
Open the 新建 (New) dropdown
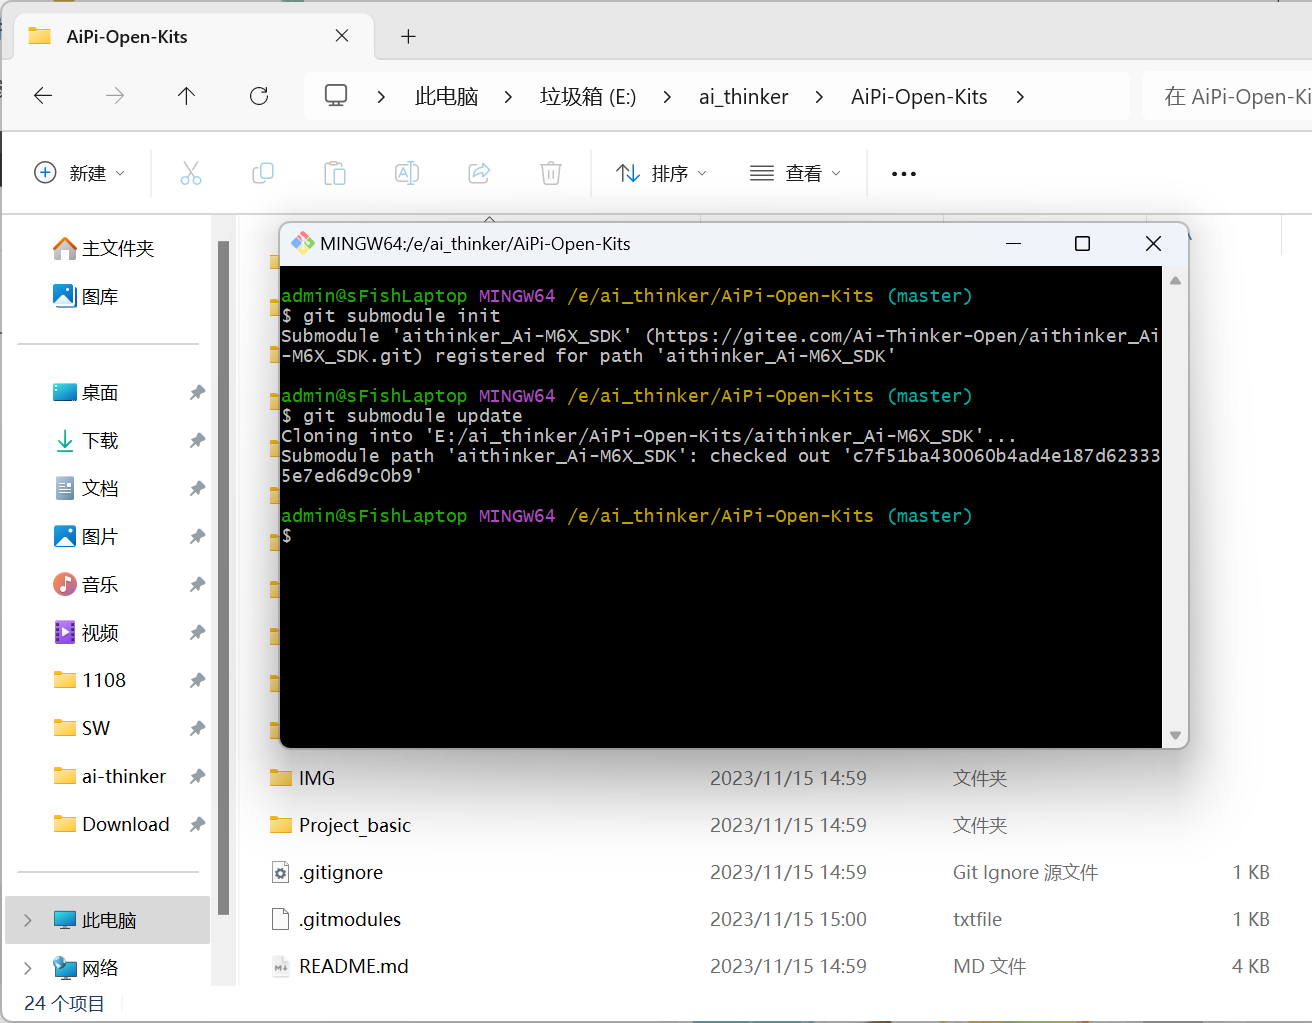tap(80, 173)
